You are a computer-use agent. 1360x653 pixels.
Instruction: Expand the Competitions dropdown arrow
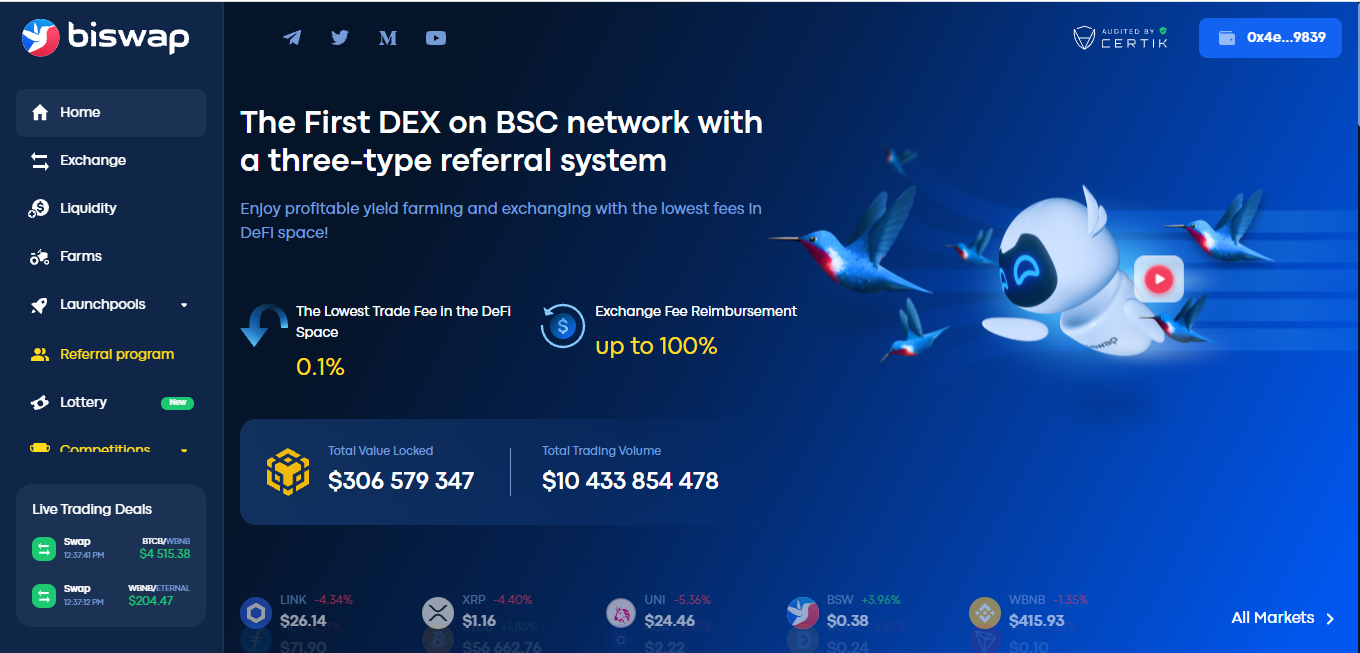(x=184, y=450)
